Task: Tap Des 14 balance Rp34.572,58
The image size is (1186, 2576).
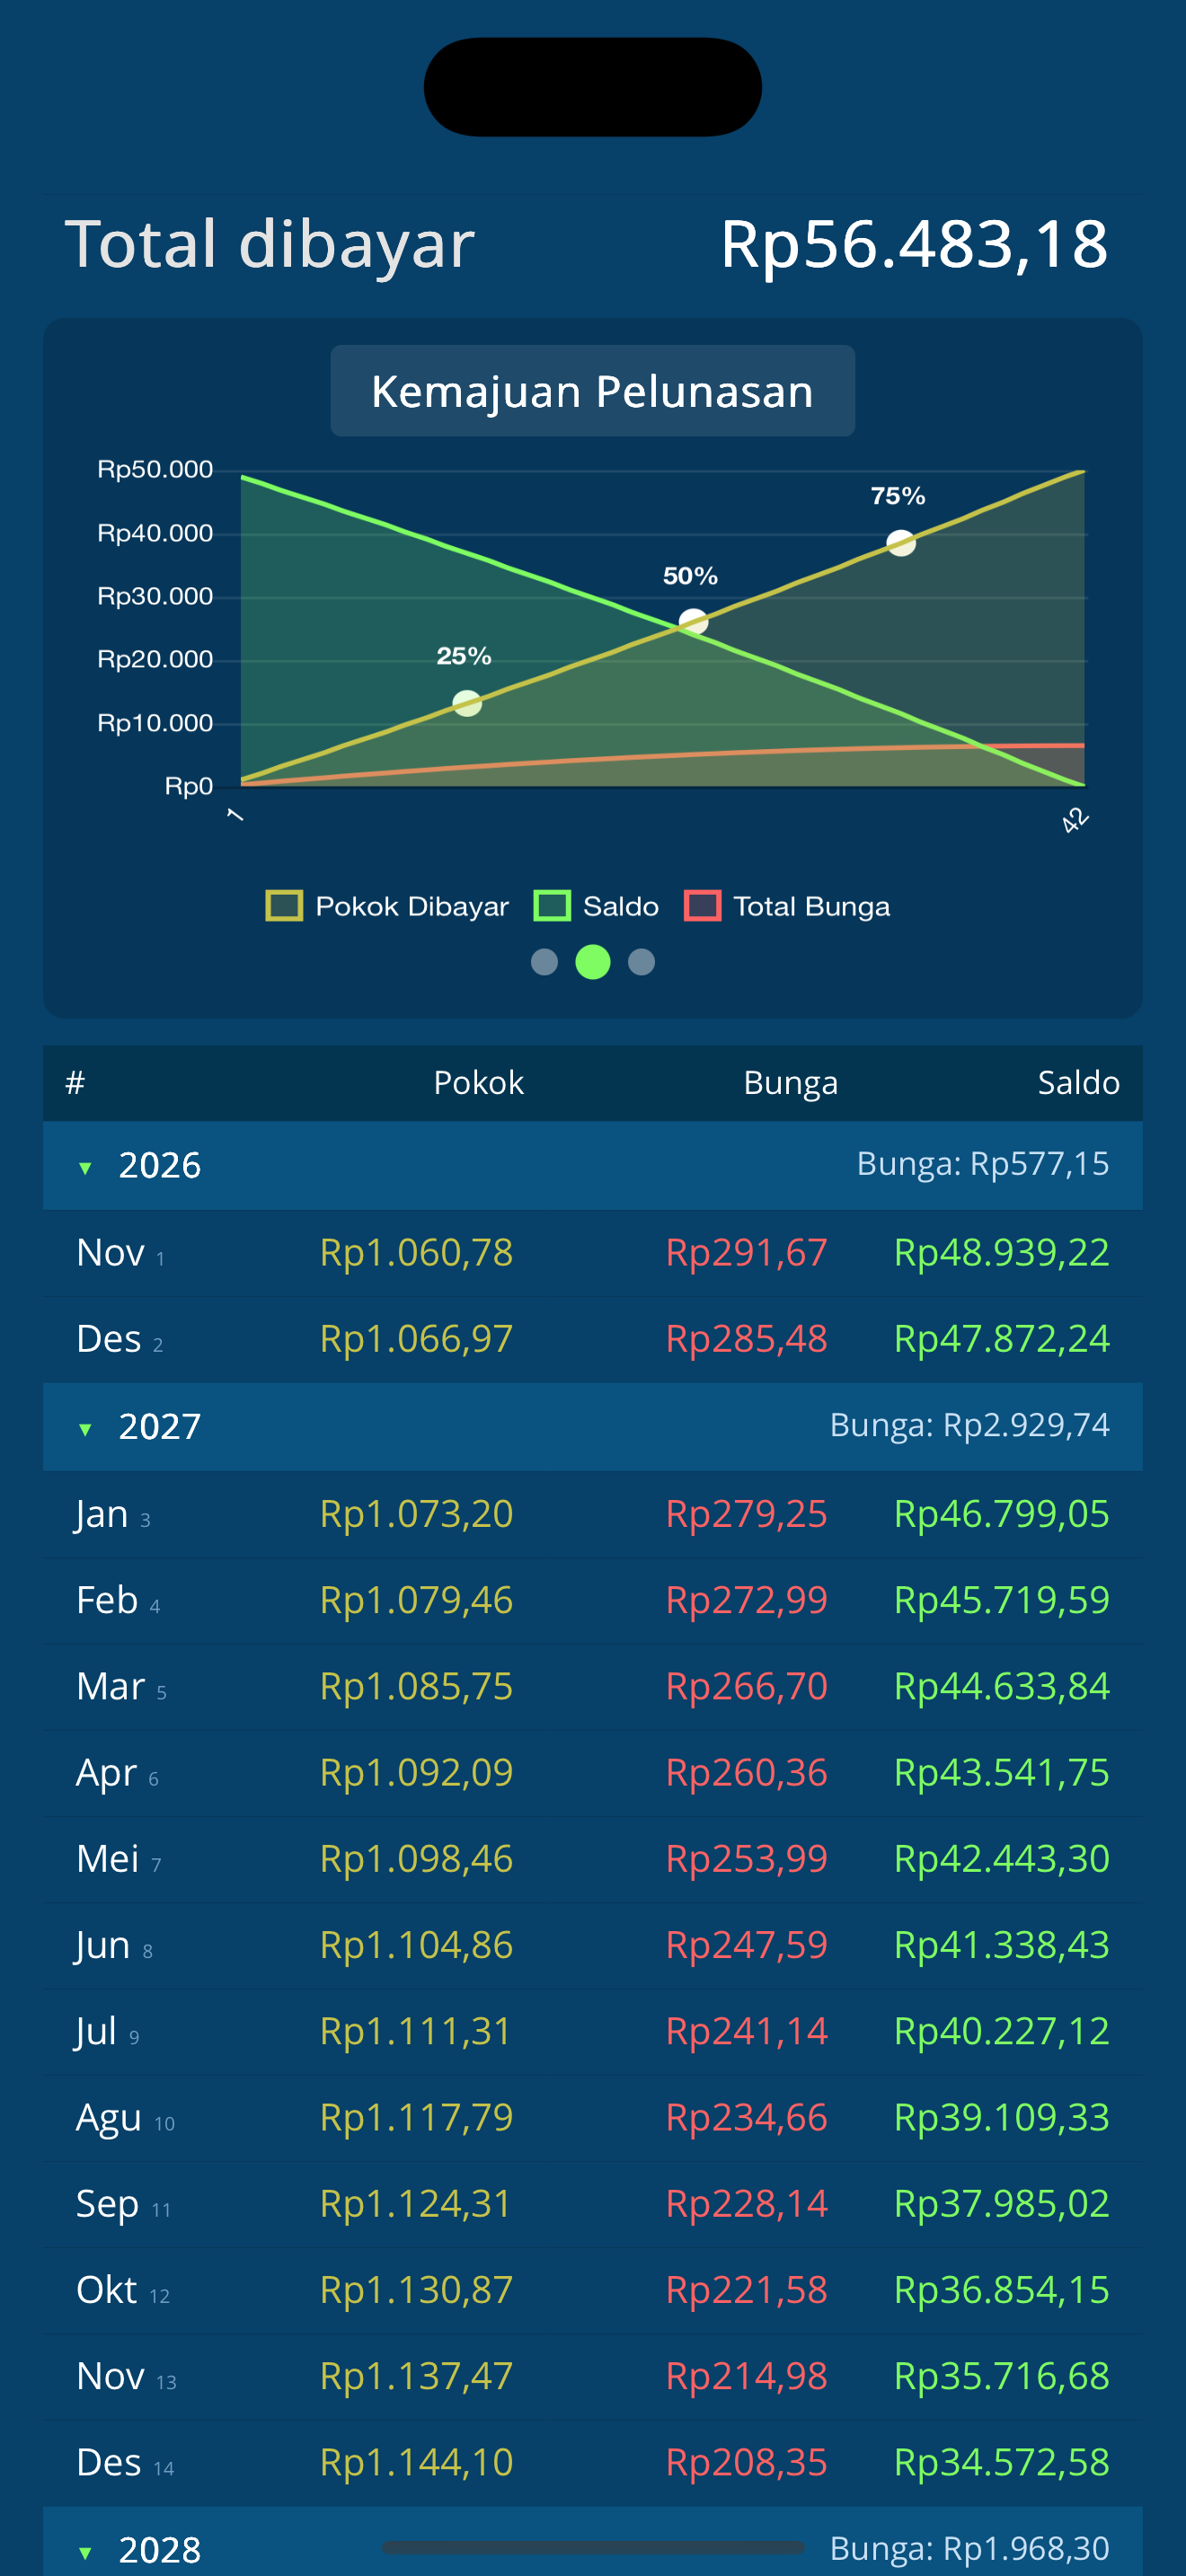Action: tap(1002, 2462)
